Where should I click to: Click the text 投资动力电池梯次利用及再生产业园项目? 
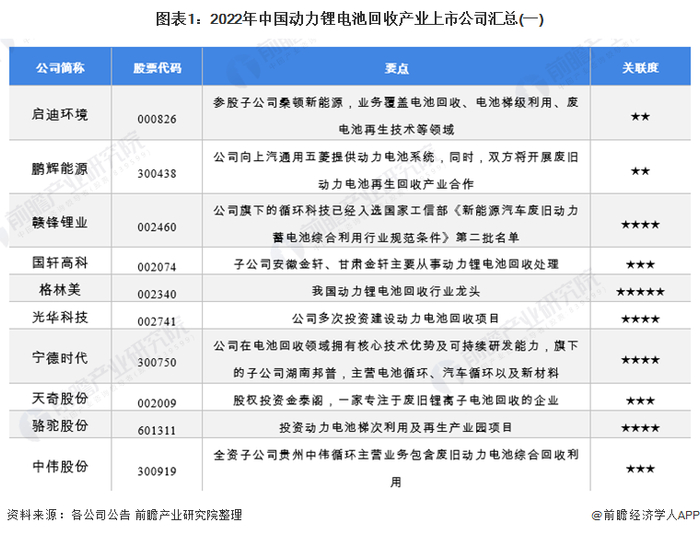396,428
